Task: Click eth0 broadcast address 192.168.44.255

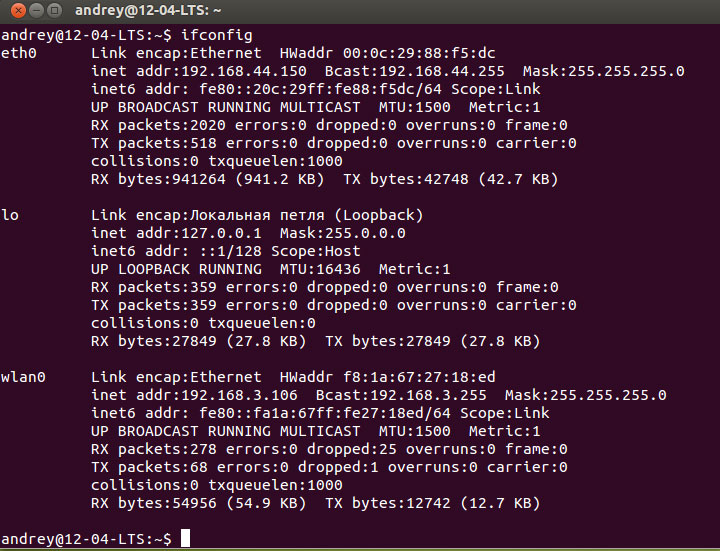Action: (439, 71)
